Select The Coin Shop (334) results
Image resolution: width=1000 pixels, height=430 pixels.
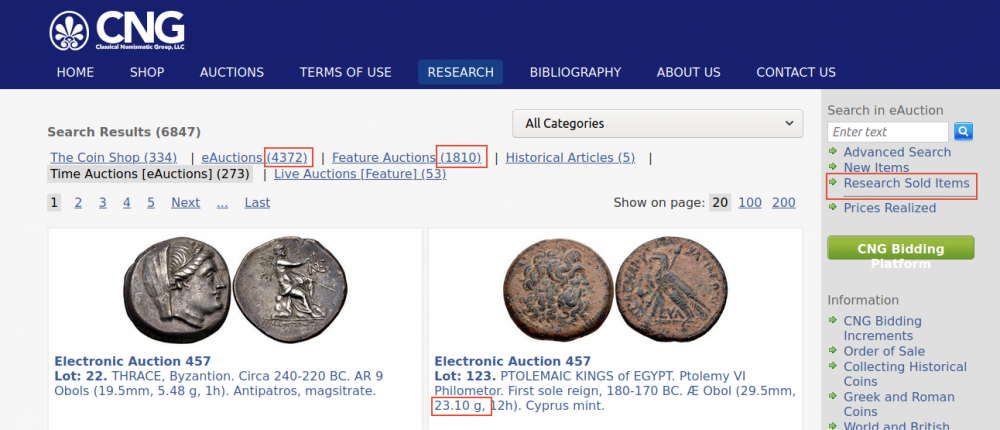click(x=114, y=158)
